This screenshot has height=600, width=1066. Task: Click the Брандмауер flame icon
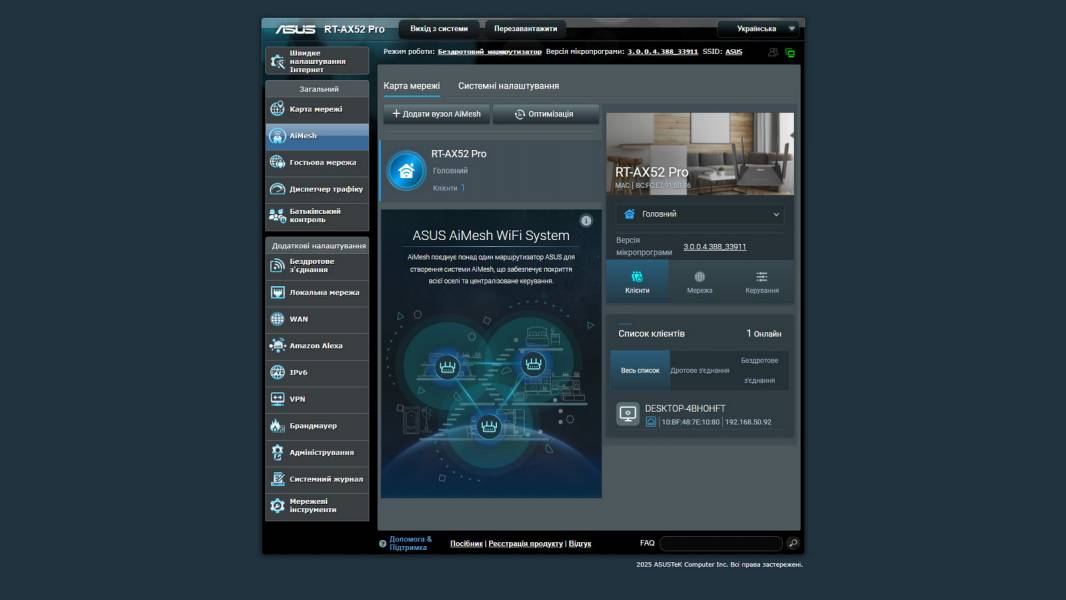[278, 426]
